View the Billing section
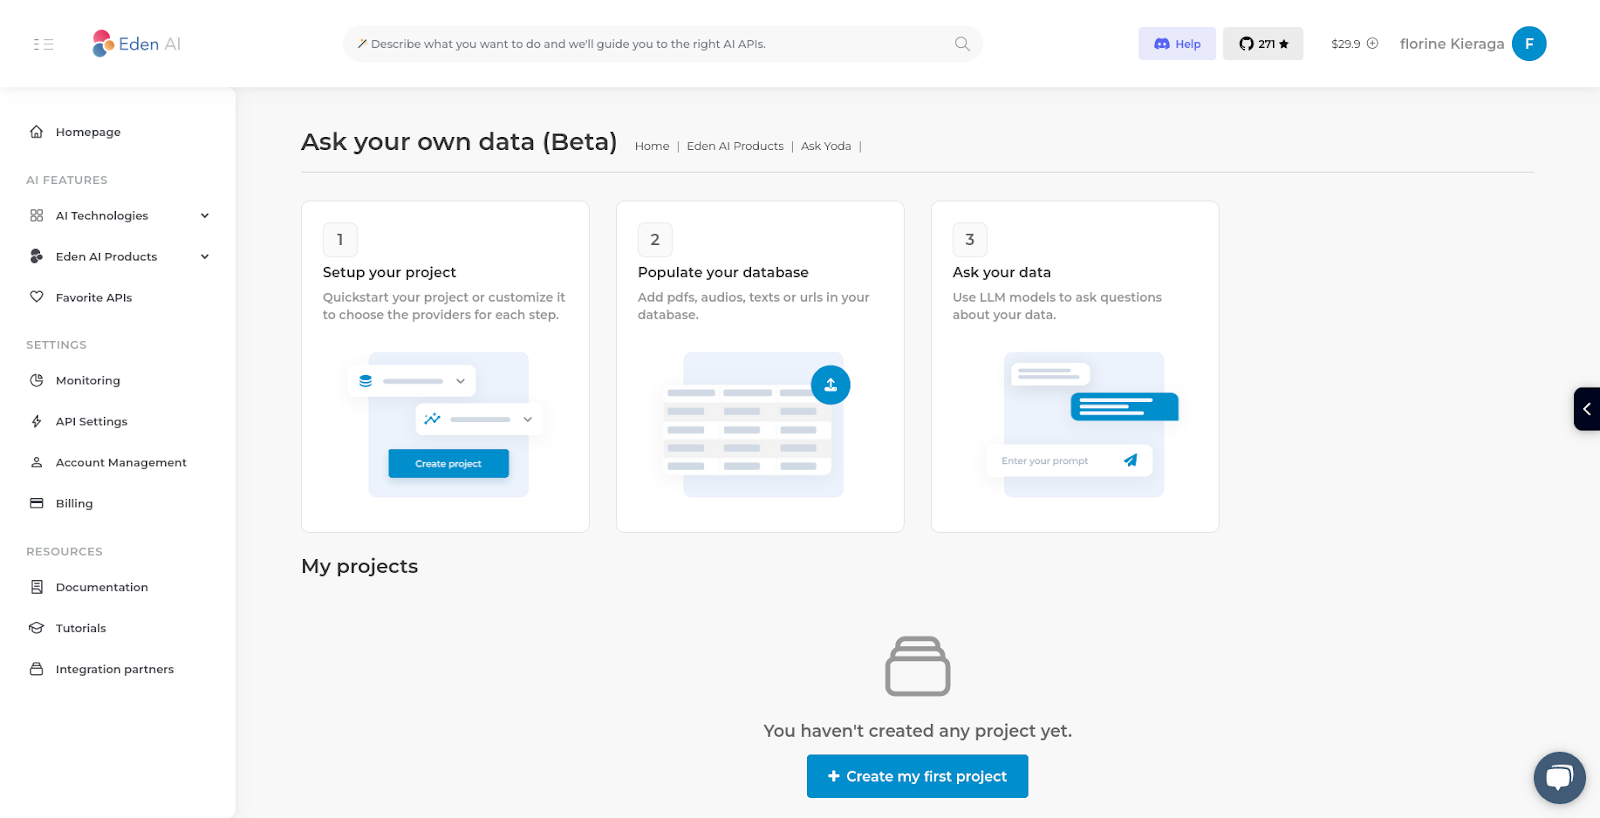 point(73,503)
